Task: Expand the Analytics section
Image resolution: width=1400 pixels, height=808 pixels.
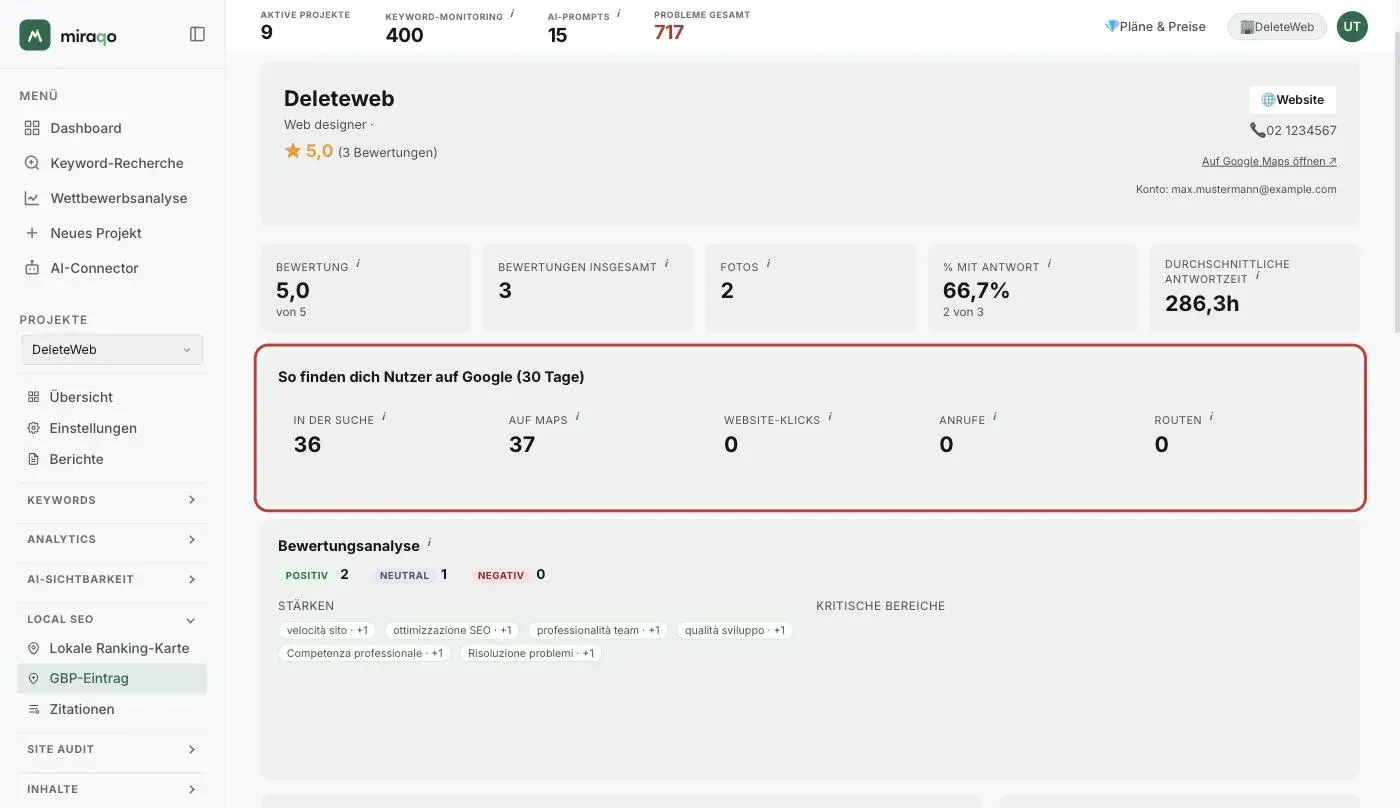Action: (x=113, y=539)
